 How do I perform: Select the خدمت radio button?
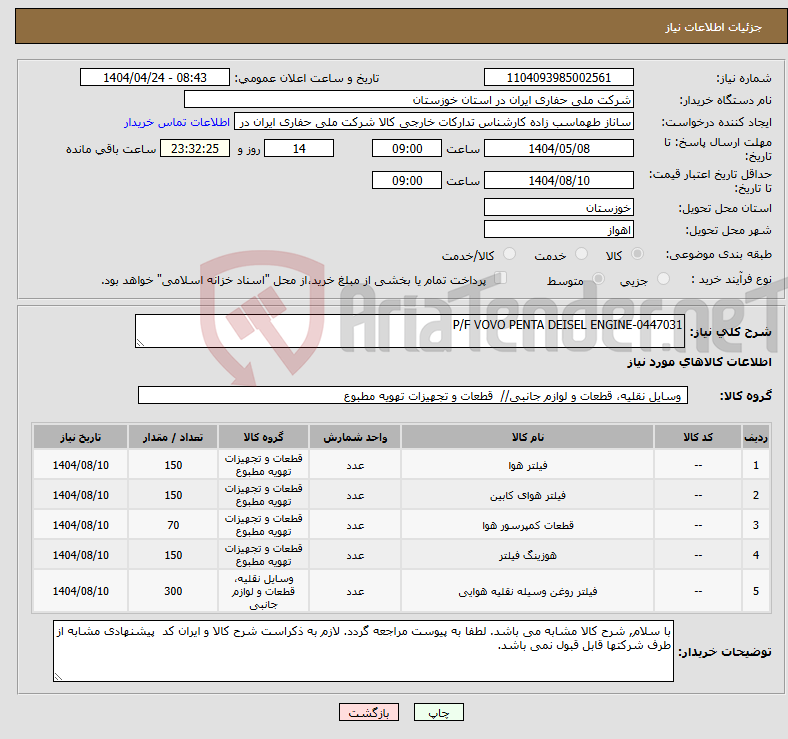pos(581,254)
